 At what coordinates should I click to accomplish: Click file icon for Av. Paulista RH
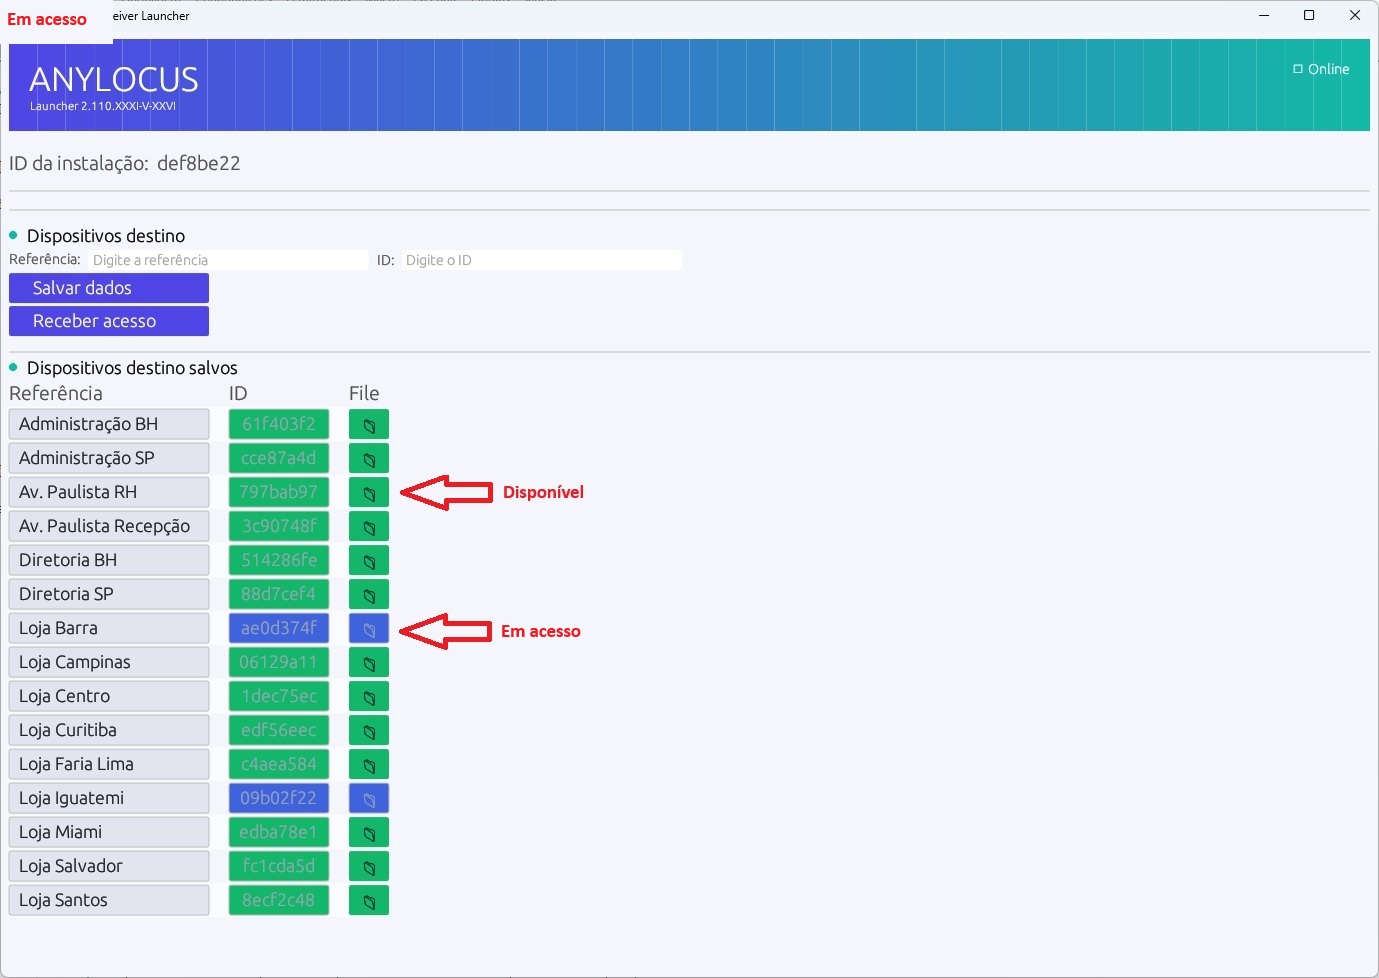click(369, 493)
